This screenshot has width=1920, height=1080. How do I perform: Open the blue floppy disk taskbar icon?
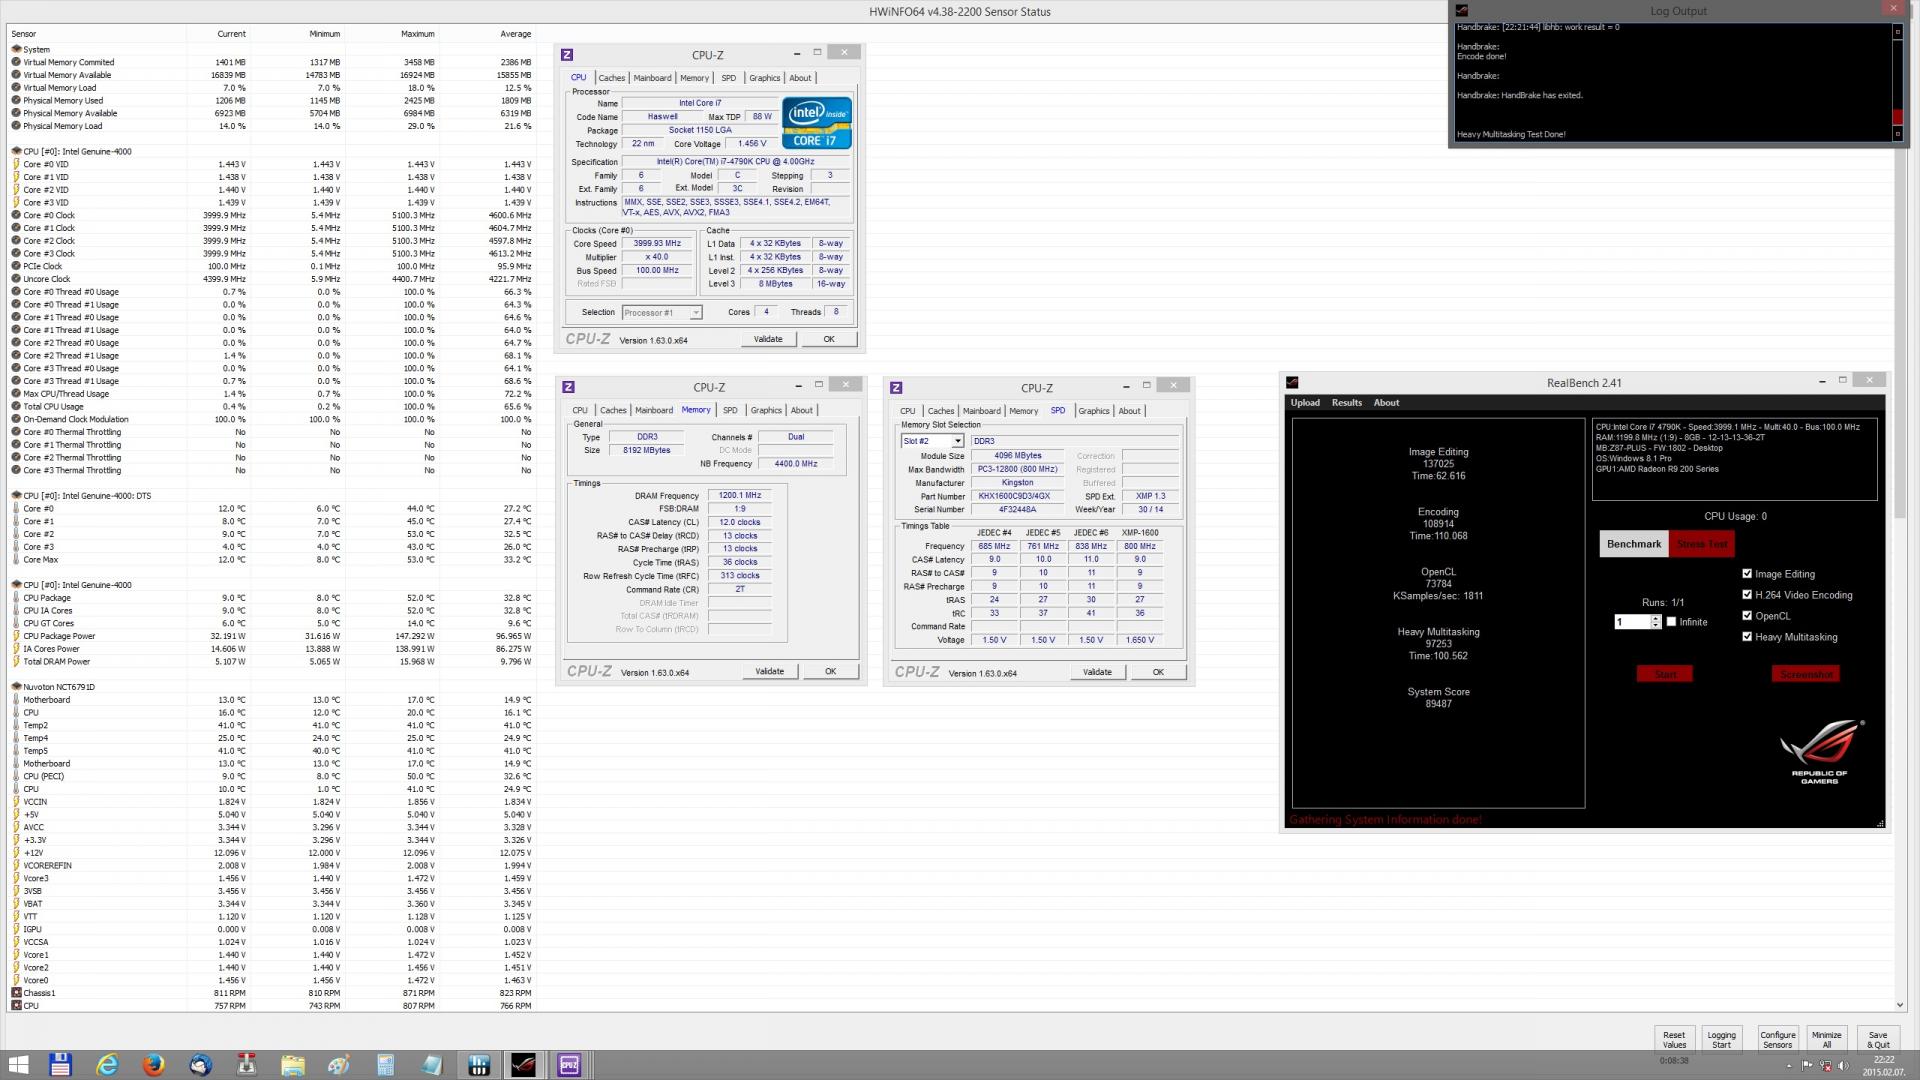[x=60, y=1065]
